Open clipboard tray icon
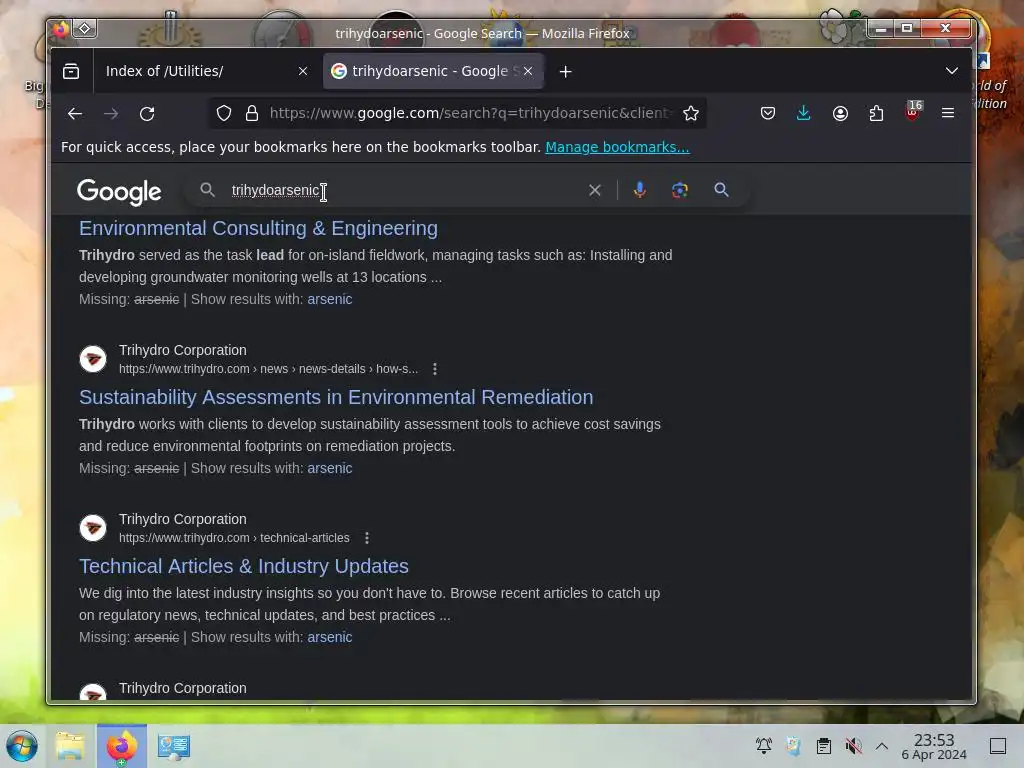The width and height of the screenshot is (1024, 768). 824,746
